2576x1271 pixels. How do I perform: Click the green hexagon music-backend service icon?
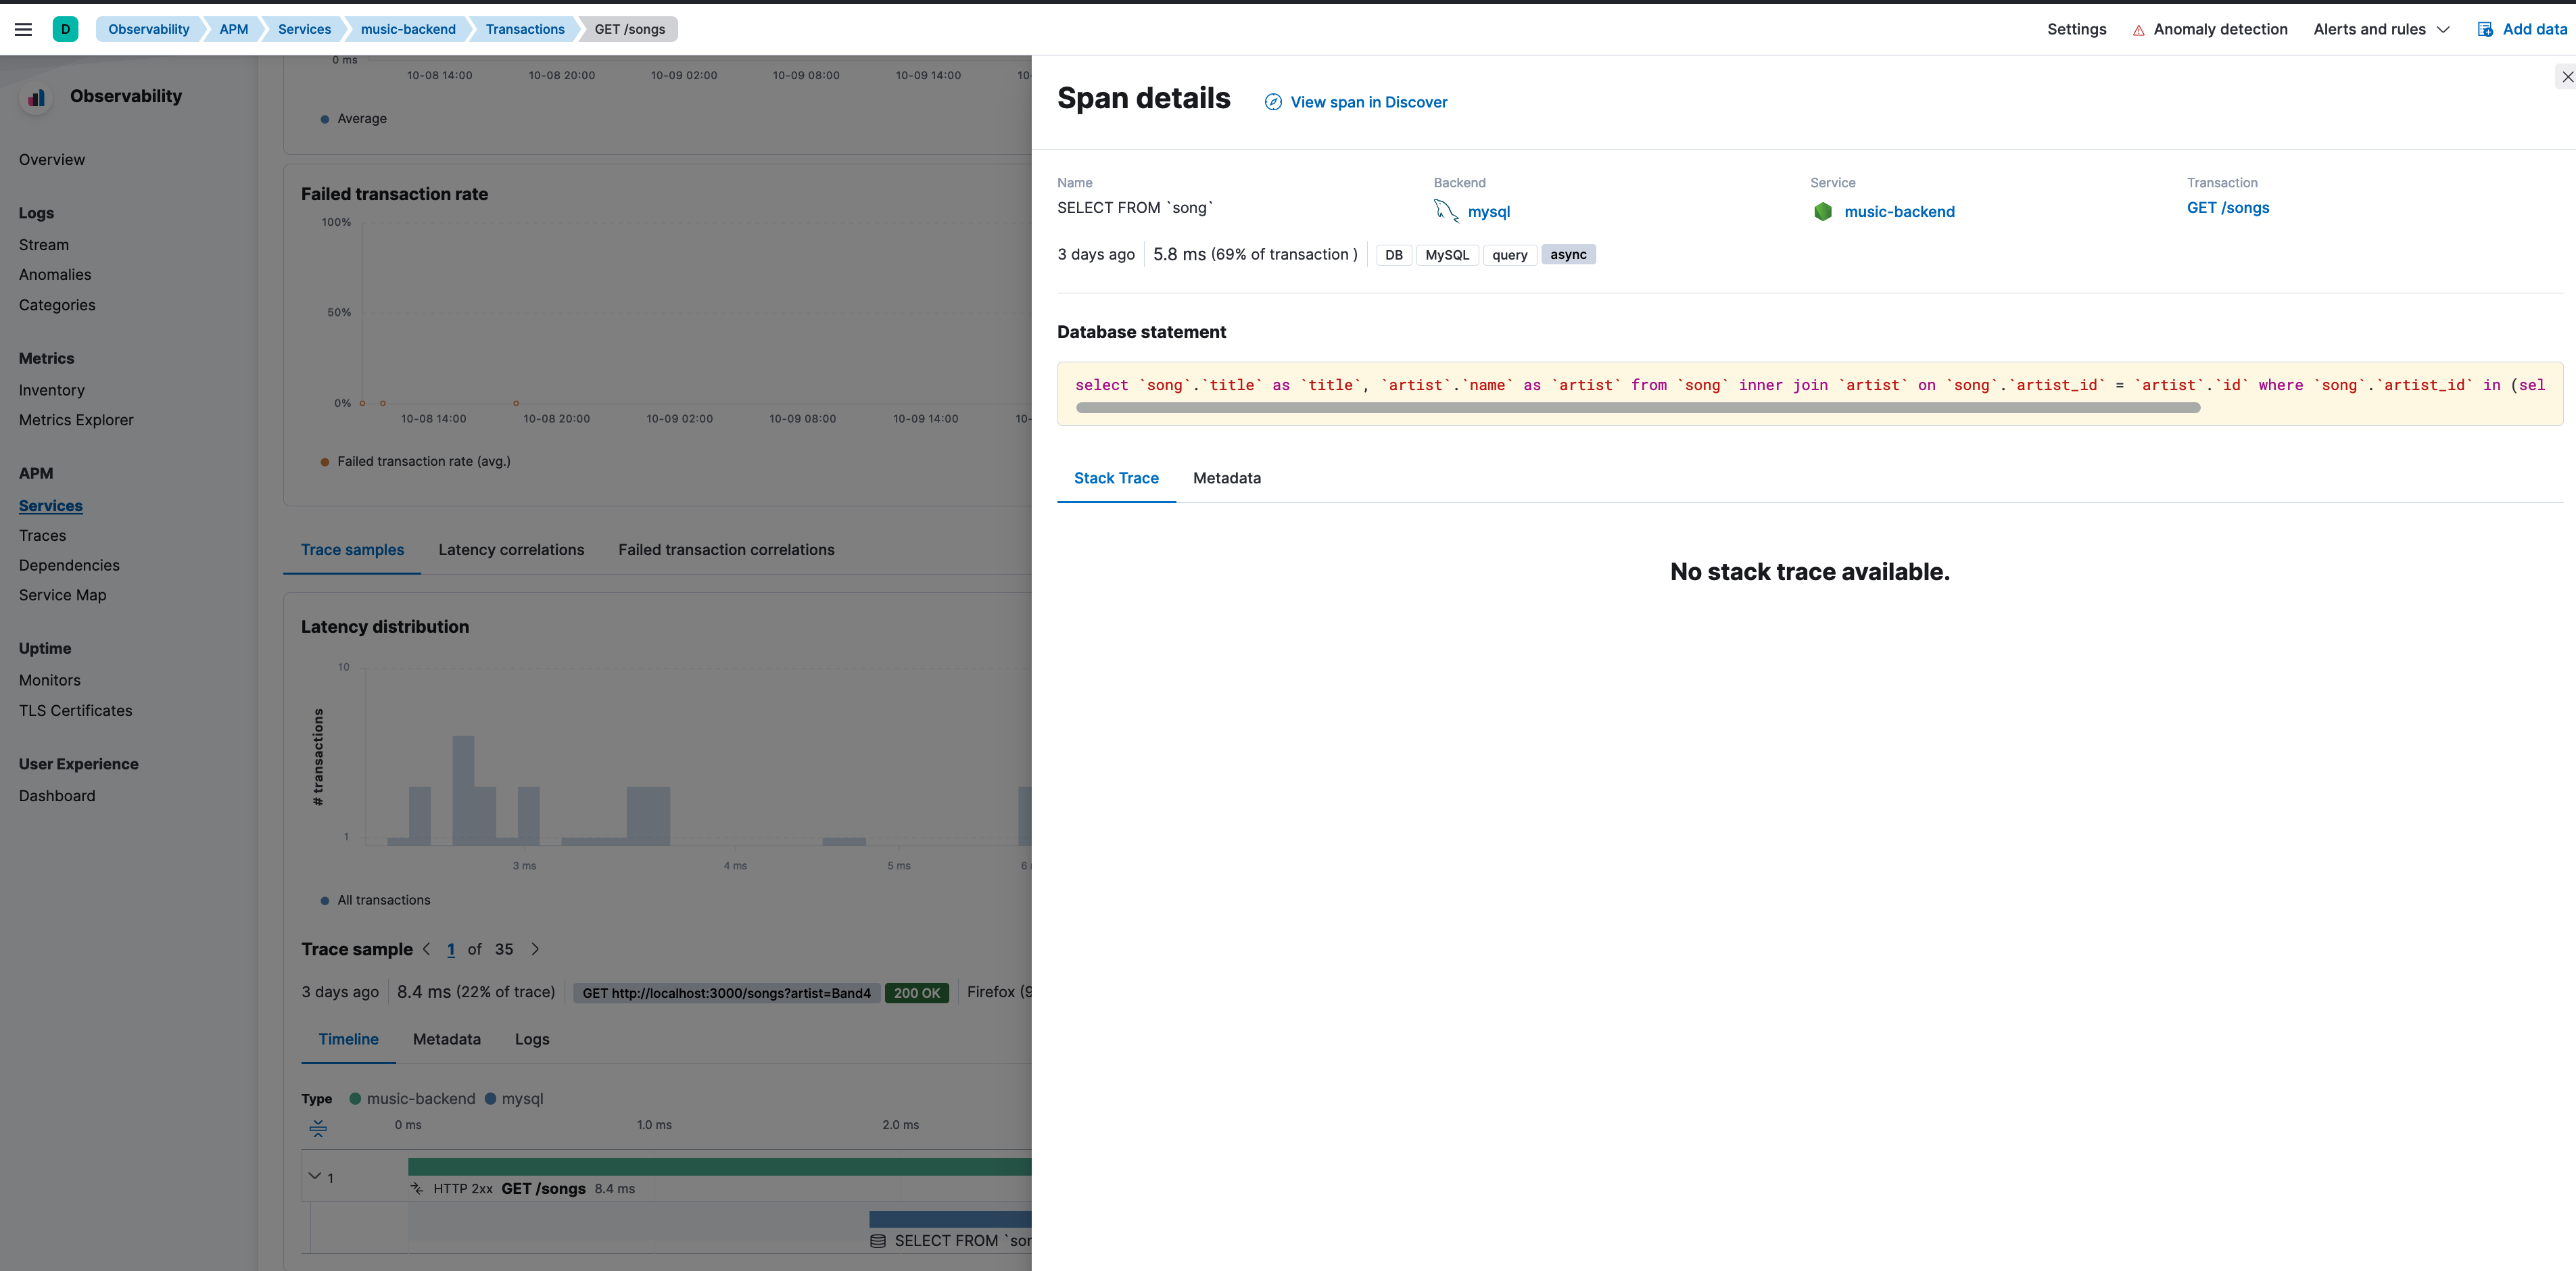(1823, 212)
